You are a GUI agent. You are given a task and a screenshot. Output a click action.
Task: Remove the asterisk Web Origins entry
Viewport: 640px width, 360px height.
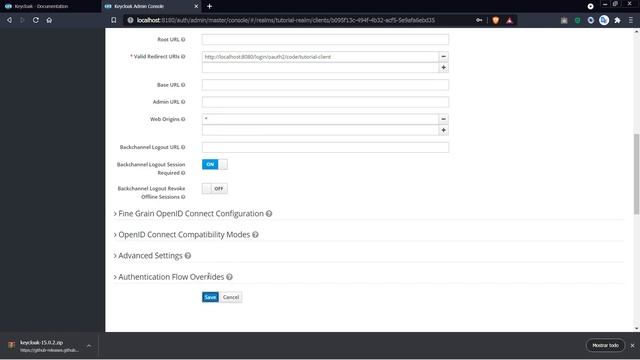(x=444, y=119)
